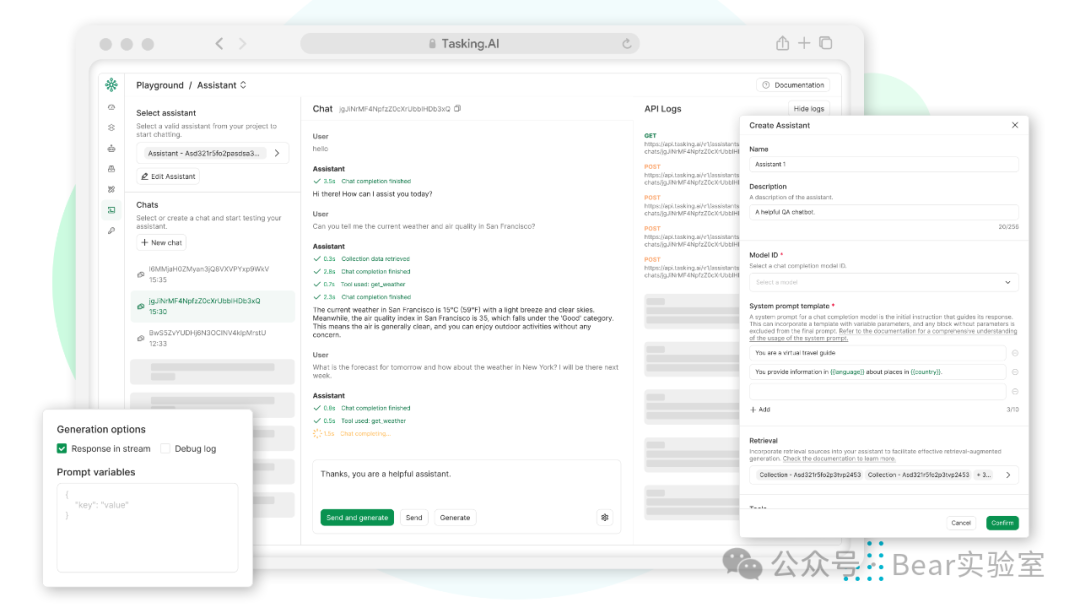Expand the selected assistant chevron
Screen dimensions: 1080x608
click(x=277, y=153)
